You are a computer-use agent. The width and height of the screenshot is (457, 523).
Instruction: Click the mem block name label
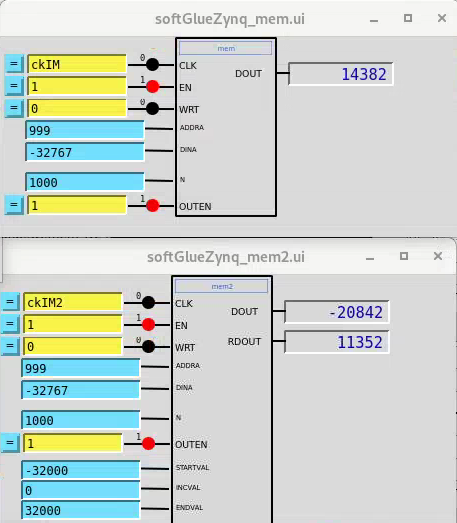pyautogui.click(x=226, y=48)
